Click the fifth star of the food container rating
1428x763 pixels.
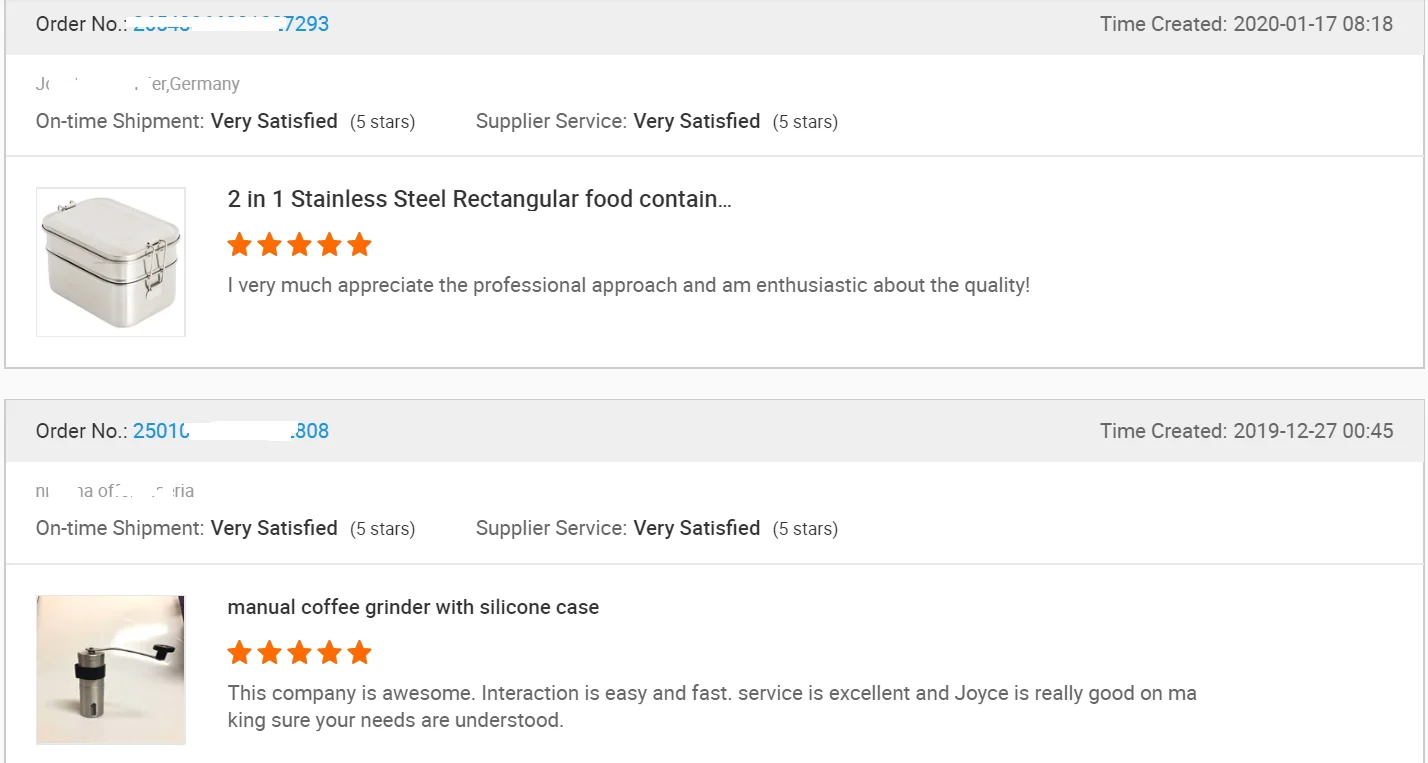(359, 245)
